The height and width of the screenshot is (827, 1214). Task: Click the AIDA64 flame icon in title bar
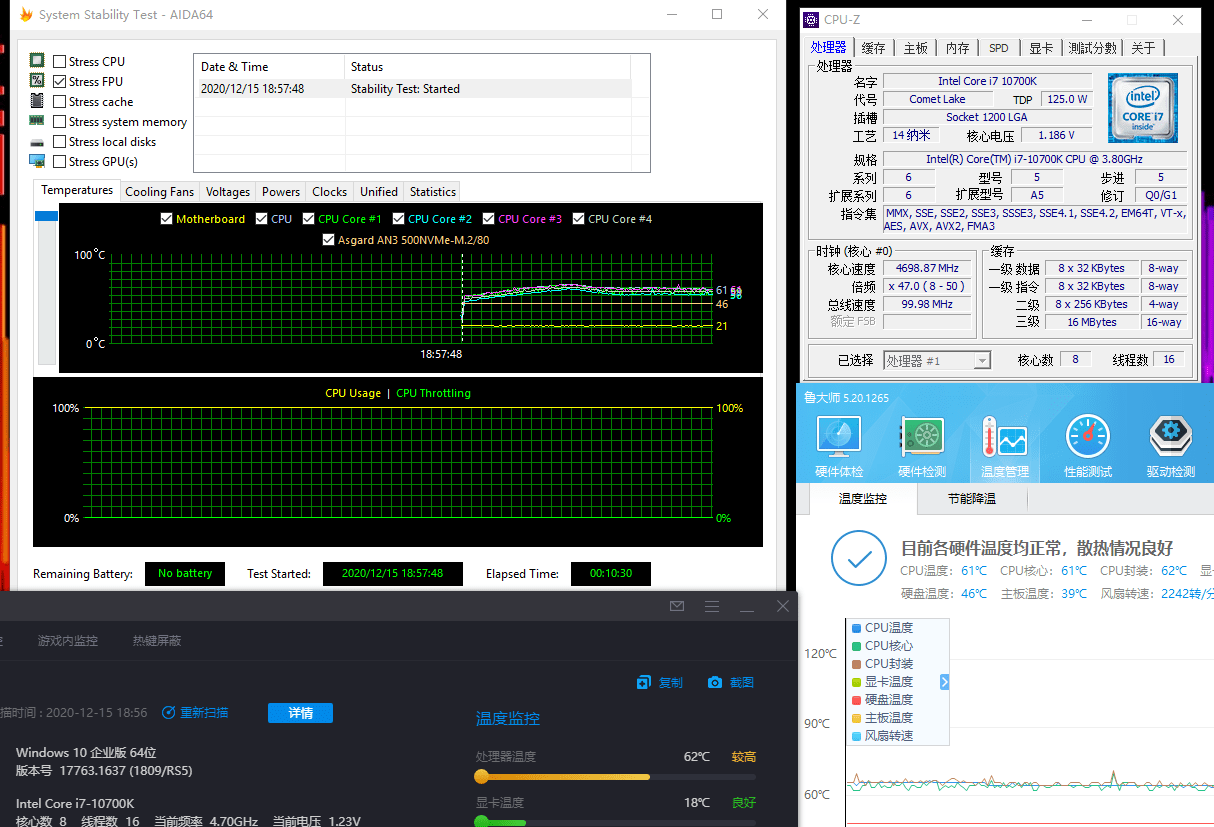(25, 15)
